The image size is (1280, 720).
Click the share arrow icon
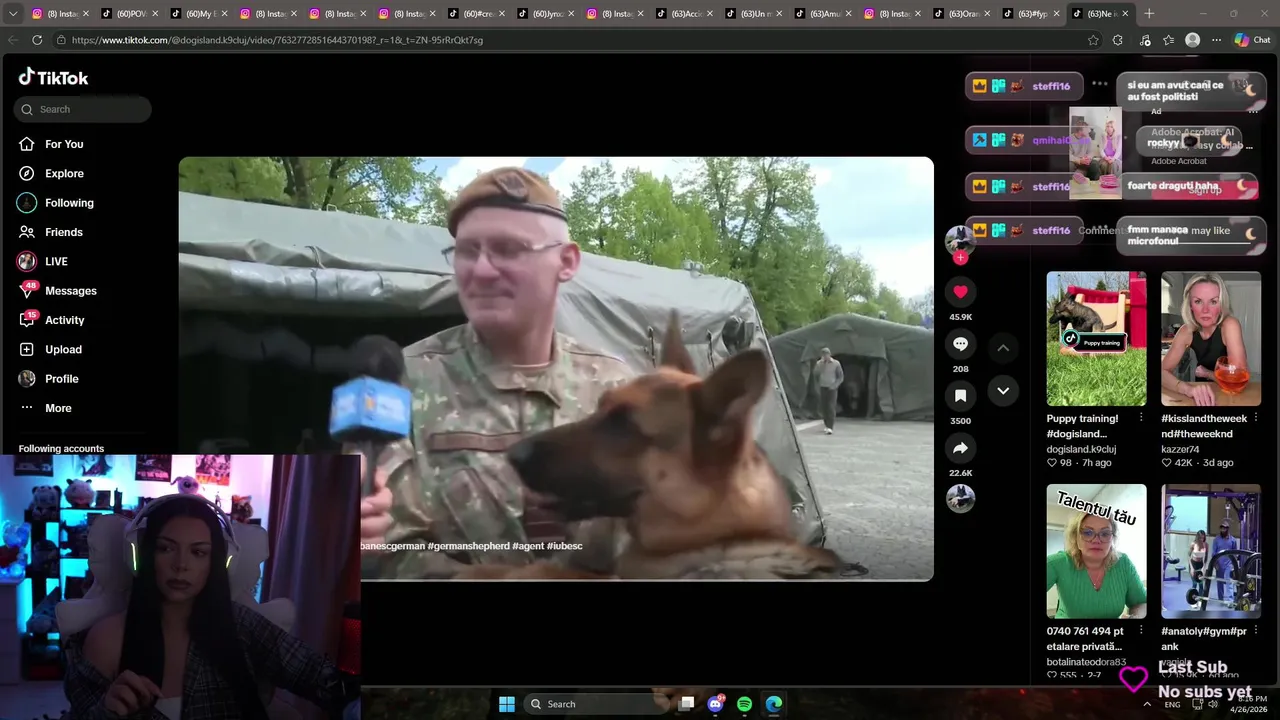(x=960, y=448)
